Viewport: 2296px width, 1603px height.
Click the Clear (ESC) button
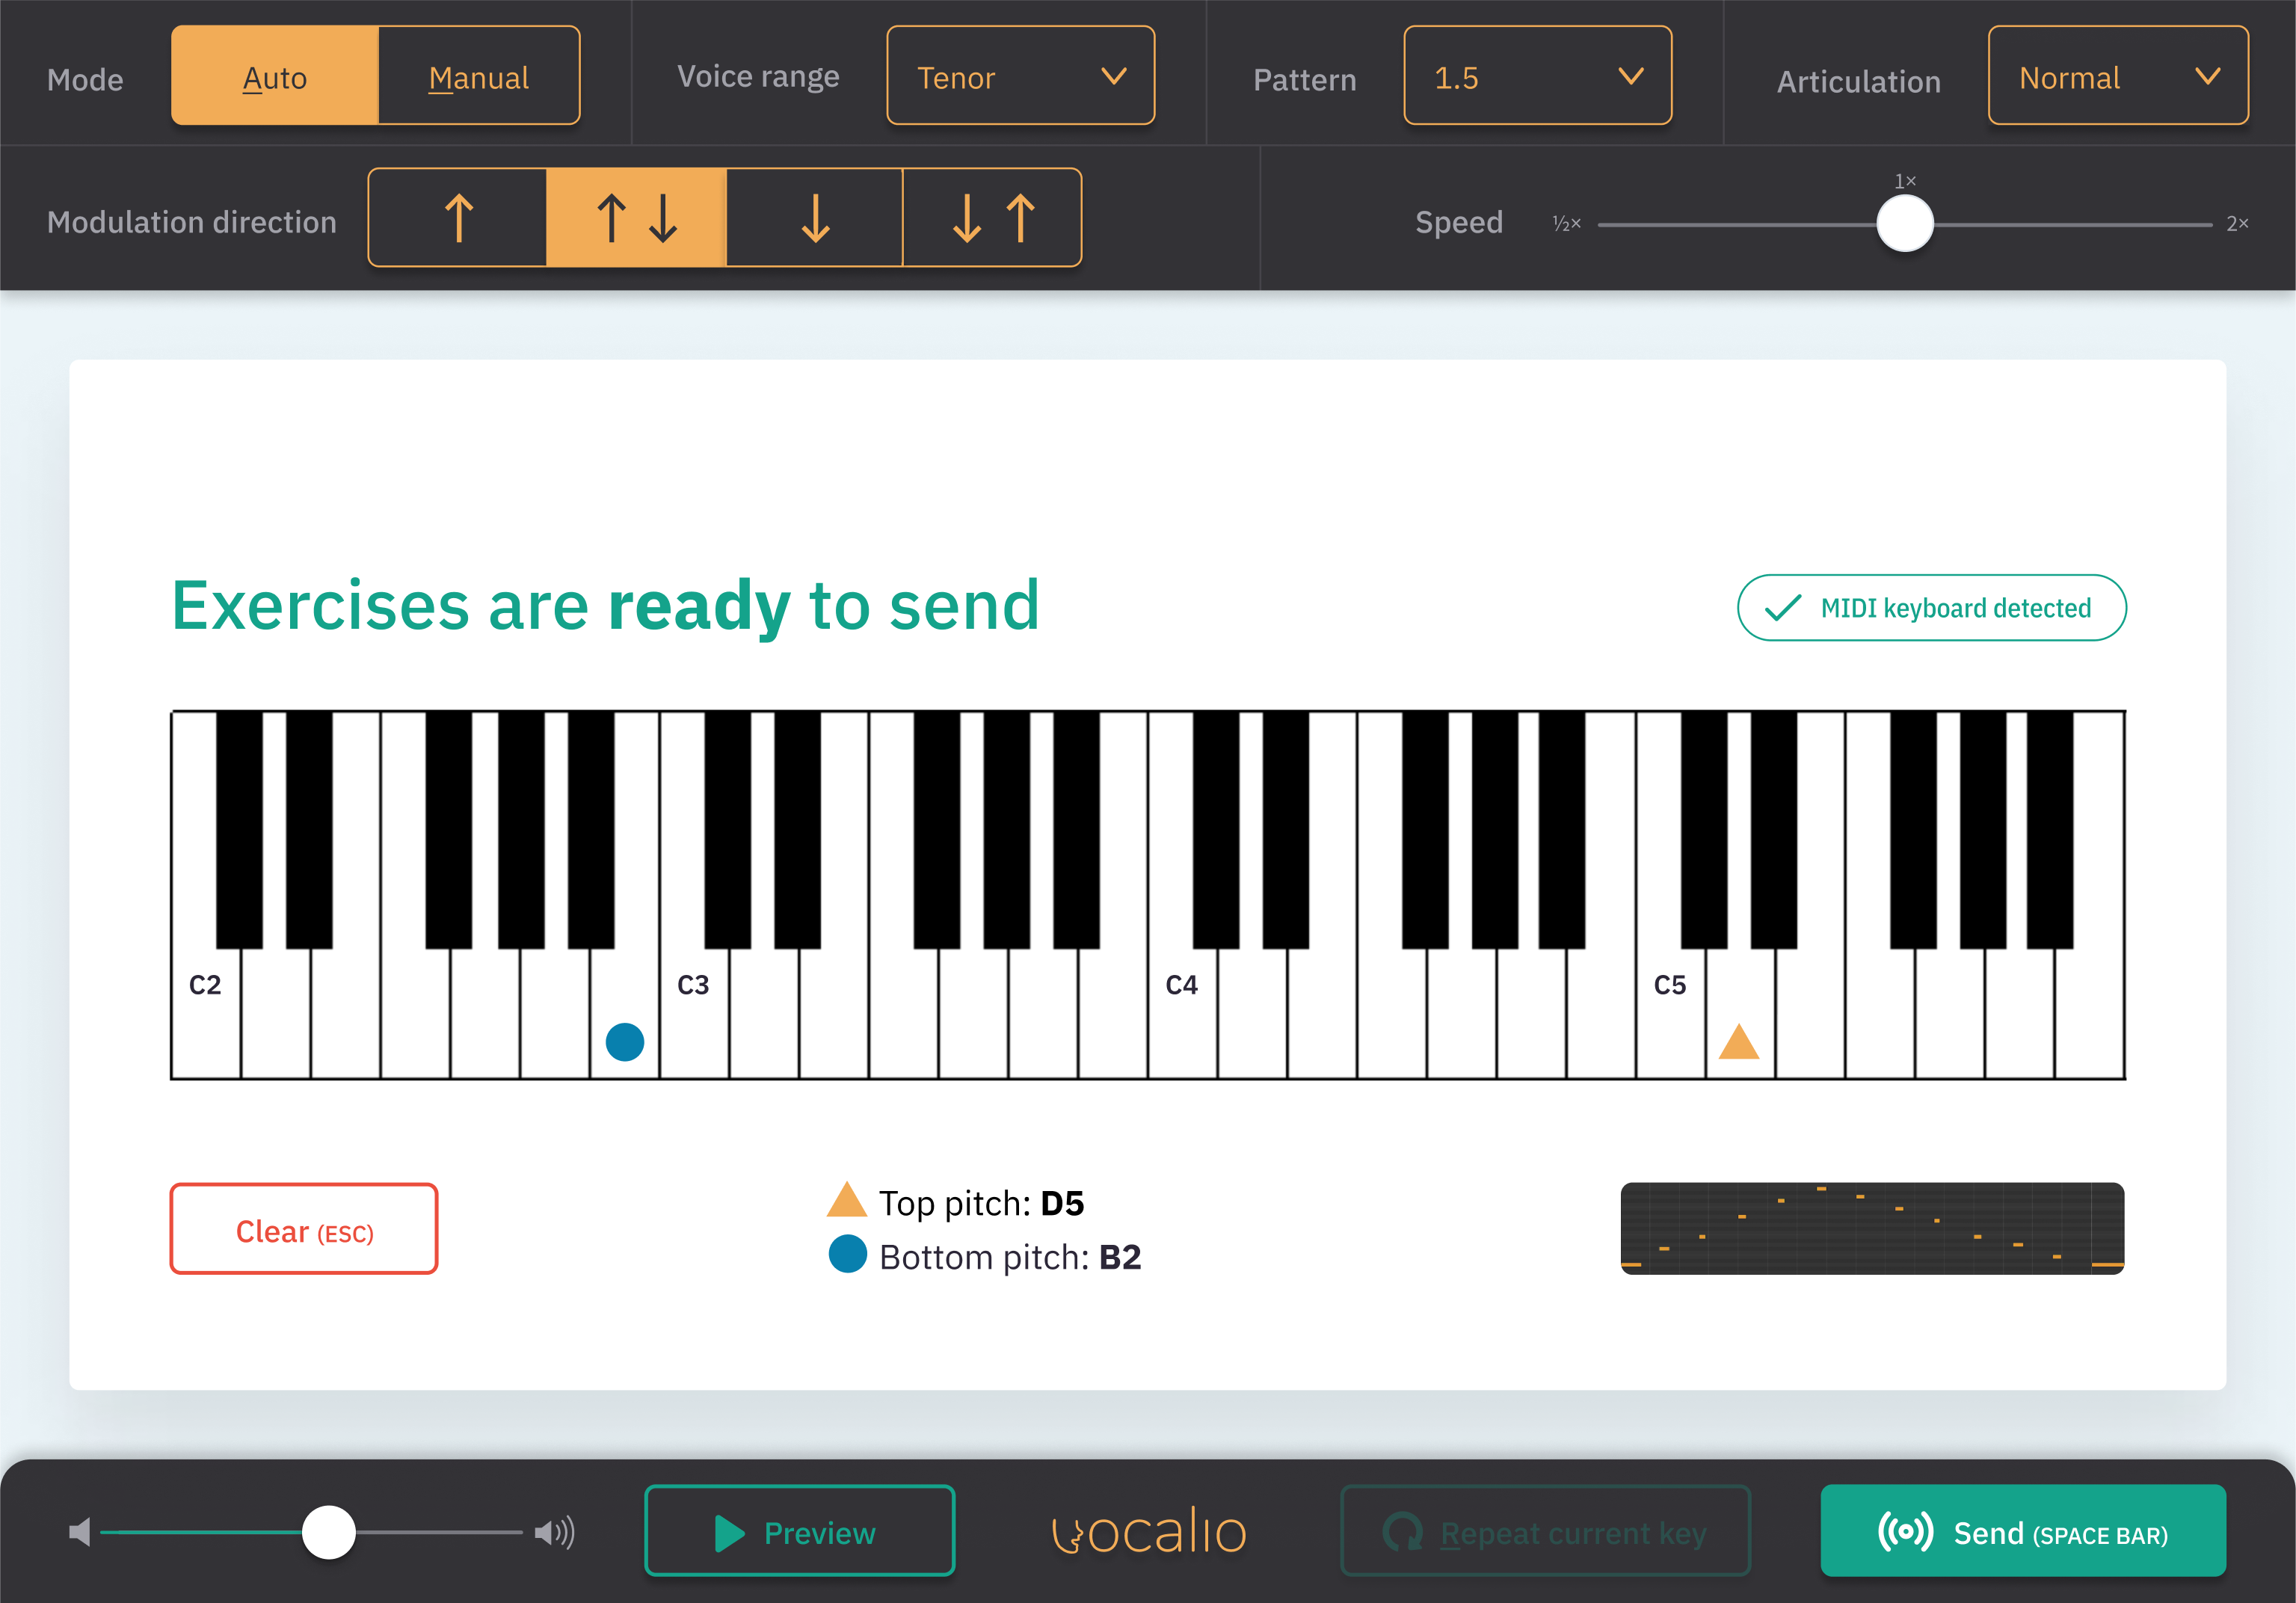coord(304,1229)
